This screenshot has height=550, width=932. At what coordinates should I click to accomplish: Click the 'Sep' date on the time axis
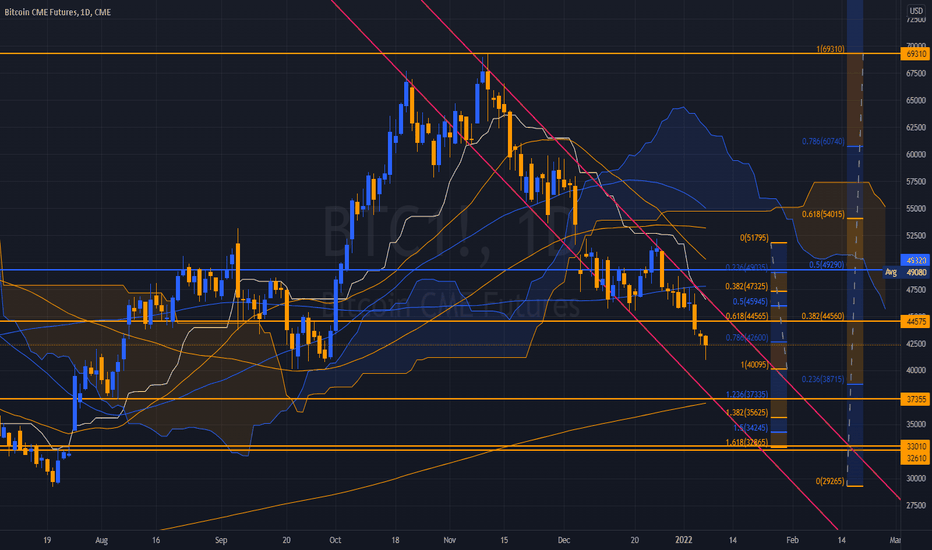[221, 540]
